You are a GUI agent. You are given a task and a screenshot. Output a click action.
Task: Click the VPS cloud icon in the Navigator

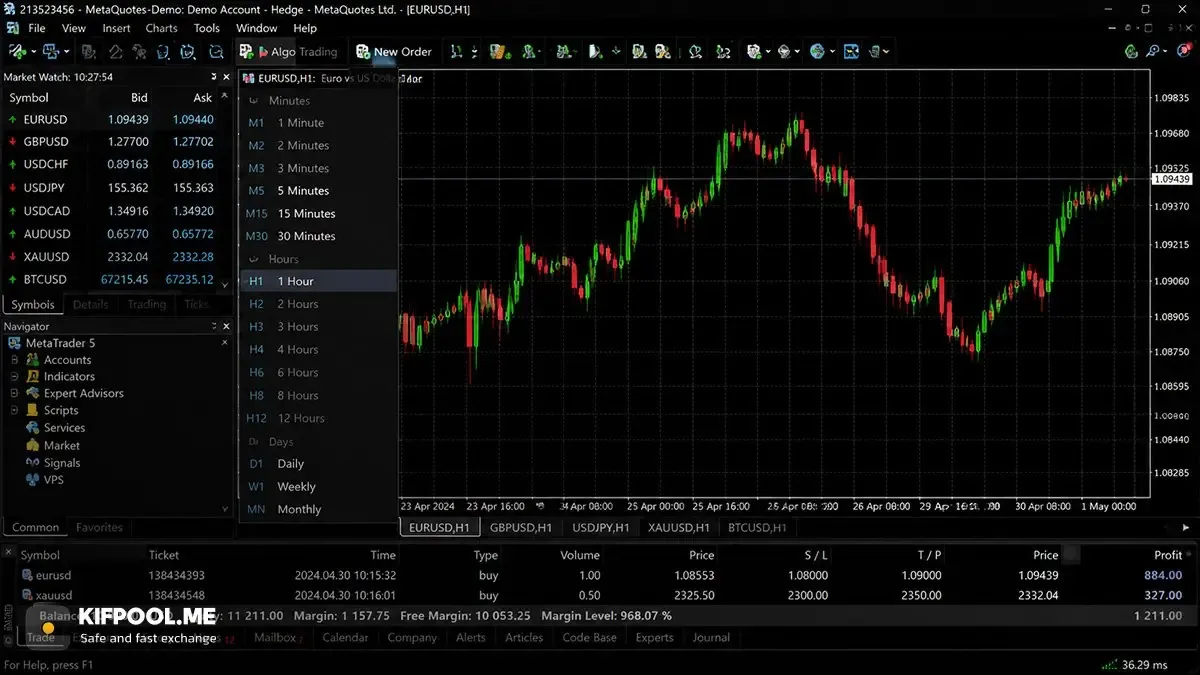(x=32, y=480)
